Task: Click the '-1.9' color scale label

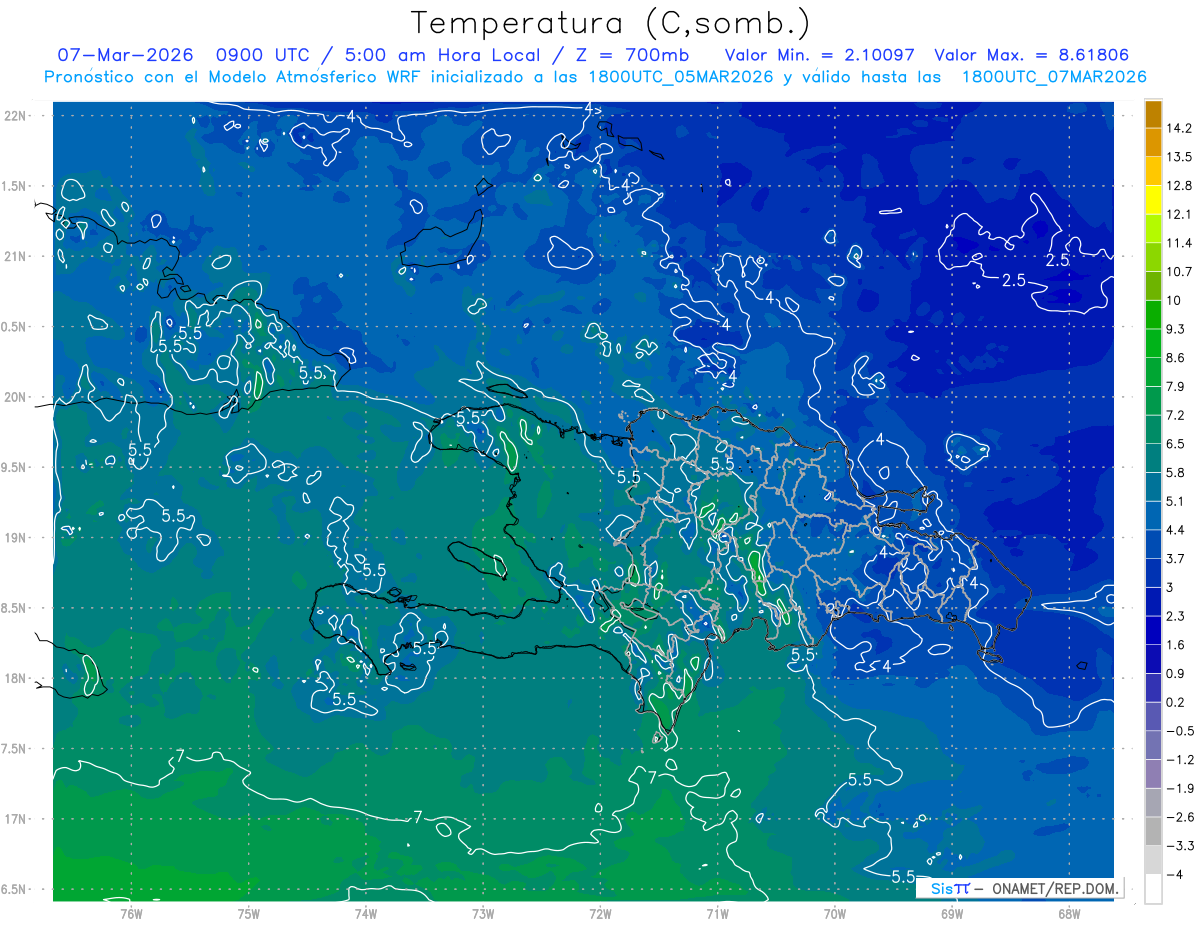Action: click(1179, 788)
